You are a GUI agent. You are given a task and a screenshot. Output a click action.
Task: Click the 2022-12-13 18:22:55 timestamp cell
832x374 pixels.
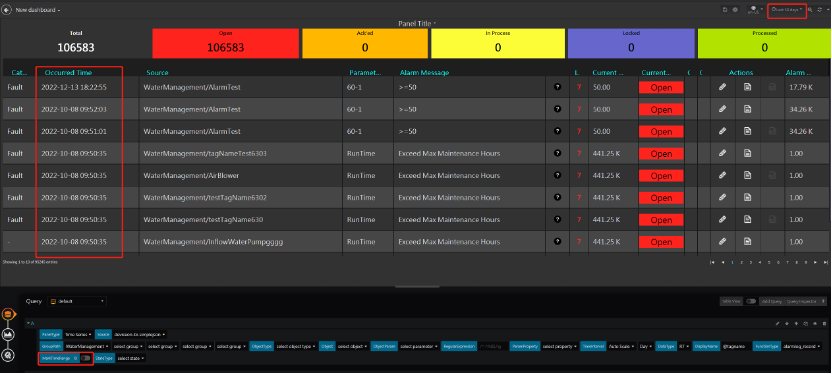point(74,87)
